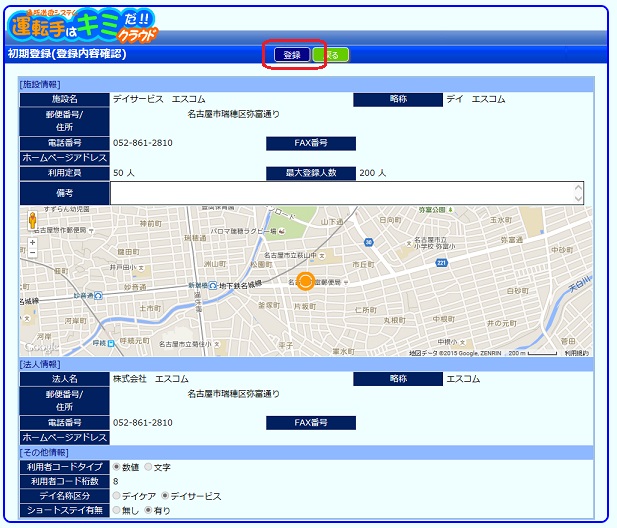Zoom in the map with the plus button

(x=33, y=243)
